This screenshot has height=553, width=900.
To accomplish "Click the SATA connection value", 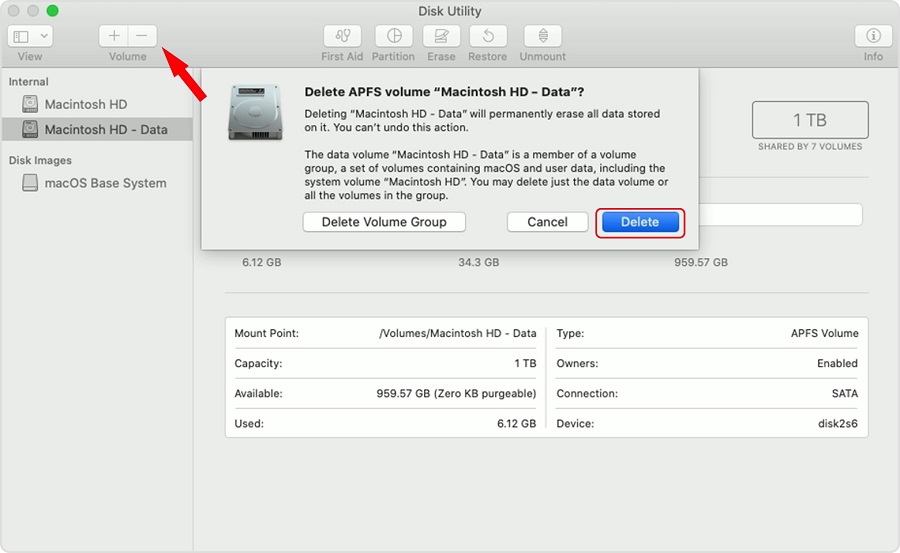I will click(x=845, y=393).
